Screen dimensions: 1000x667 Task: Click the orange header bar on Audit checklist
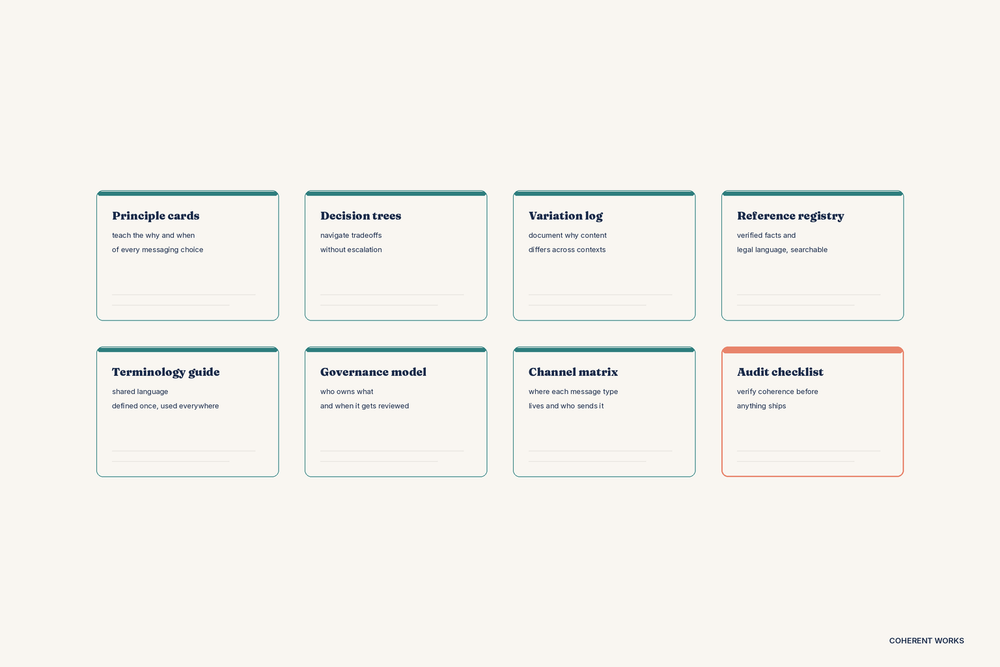pyautogui.click(x=812, y=350)
